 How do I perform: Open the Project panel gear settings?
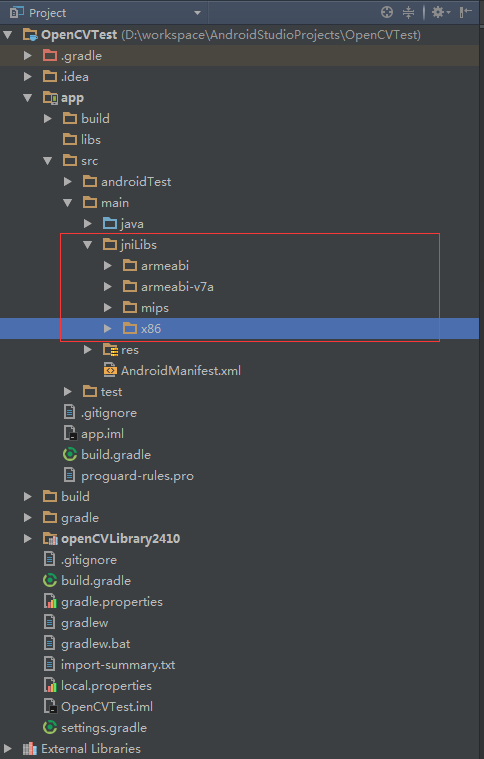[440, 12]
